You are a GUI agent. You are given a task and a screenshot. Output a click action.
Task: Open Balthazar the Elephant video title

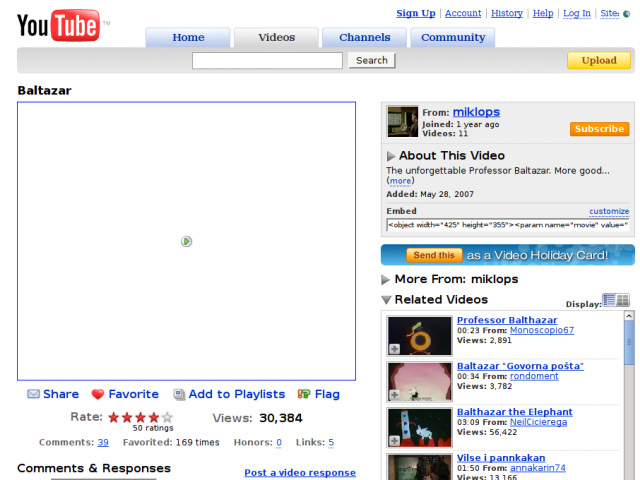point(514,412)
